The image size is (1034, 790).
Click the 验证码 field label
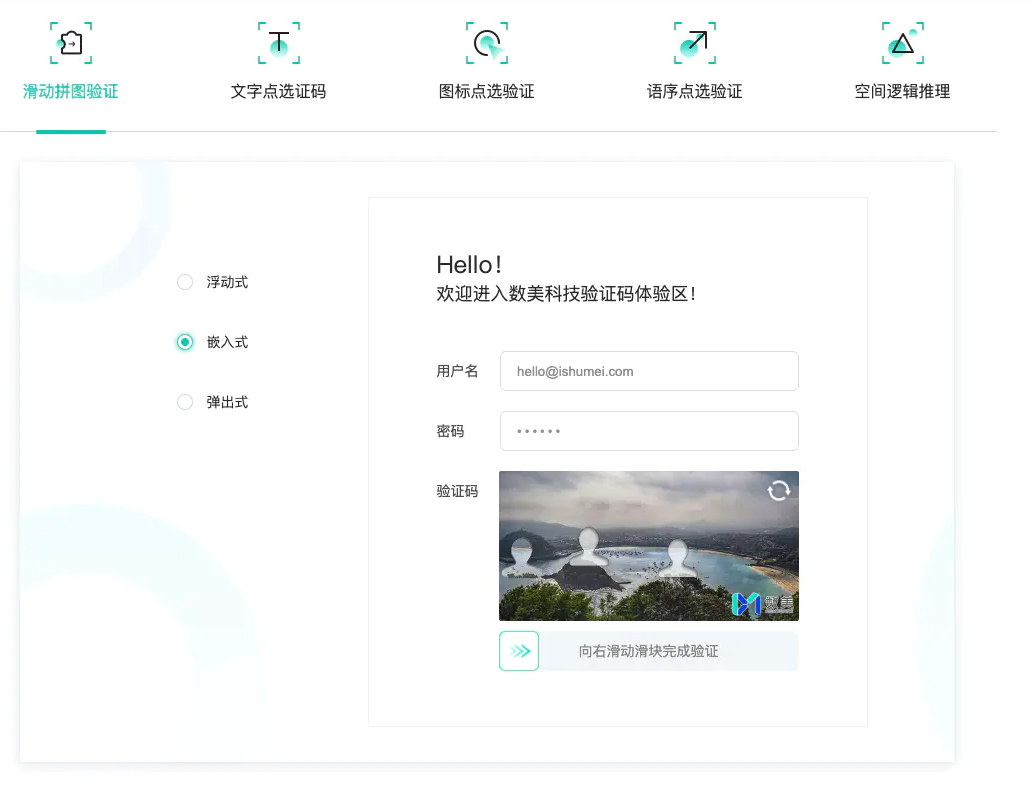coord(458,491)
